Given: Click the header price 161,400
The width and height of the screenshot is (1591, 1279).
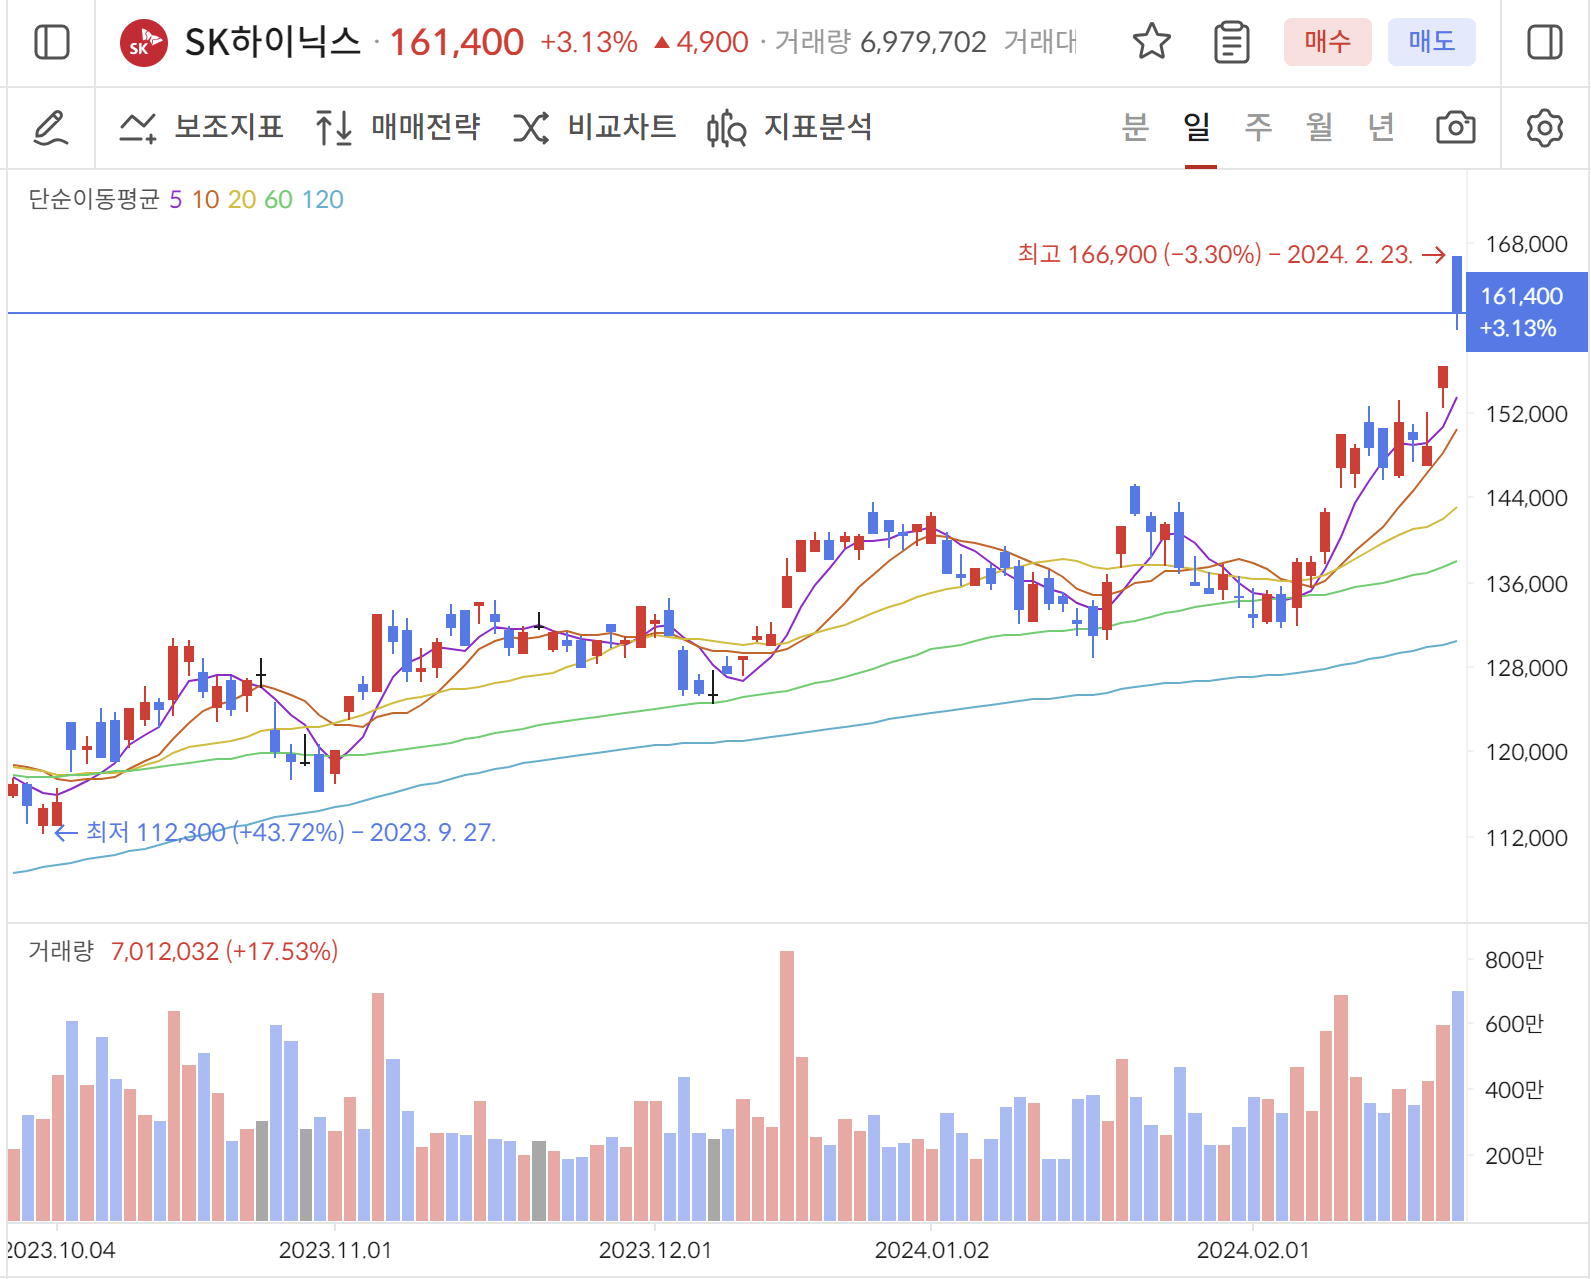Looking at the screenshot, I should click(457, 42).
